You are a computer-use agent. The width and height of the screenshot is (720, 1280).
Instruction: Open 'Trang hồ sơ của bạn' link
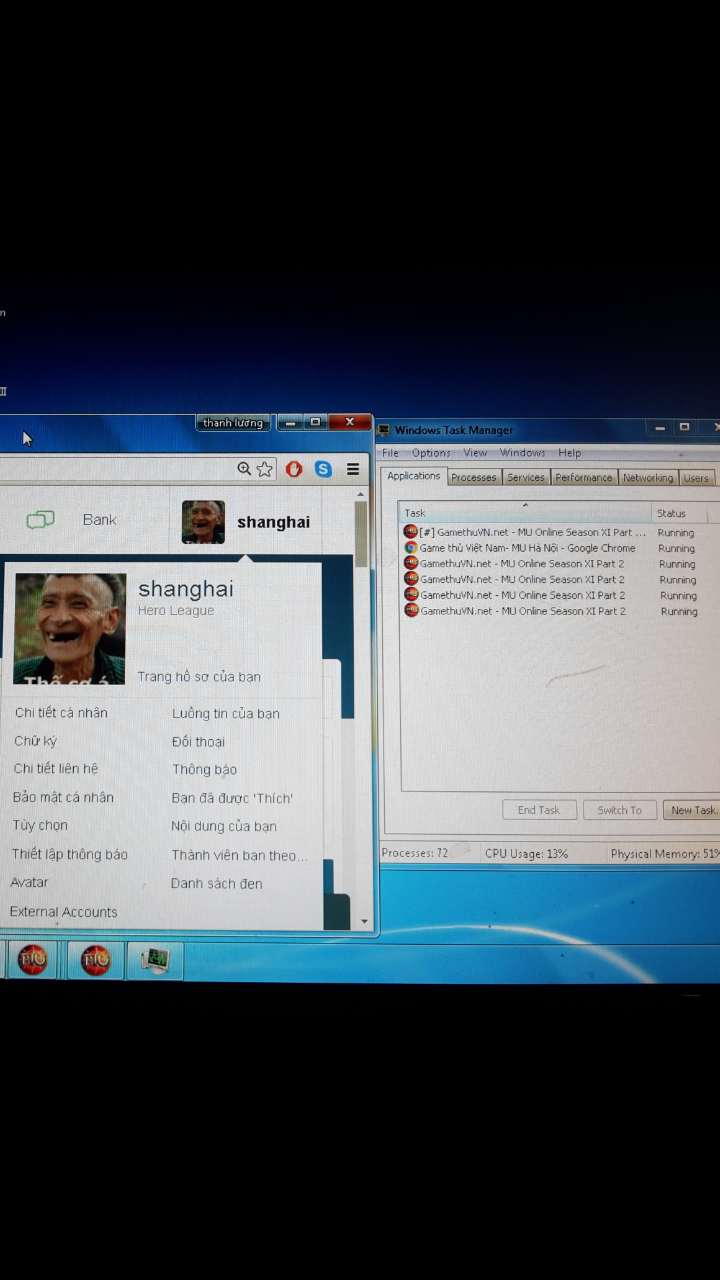point(199,677)
